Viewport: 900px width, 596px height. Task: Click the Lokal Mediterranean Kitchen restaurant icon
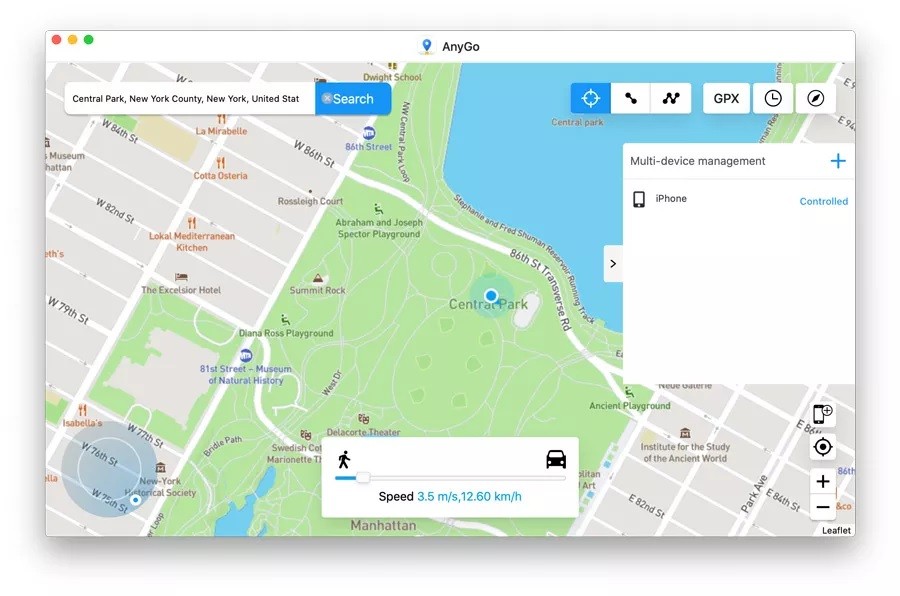tap(192, 223)
